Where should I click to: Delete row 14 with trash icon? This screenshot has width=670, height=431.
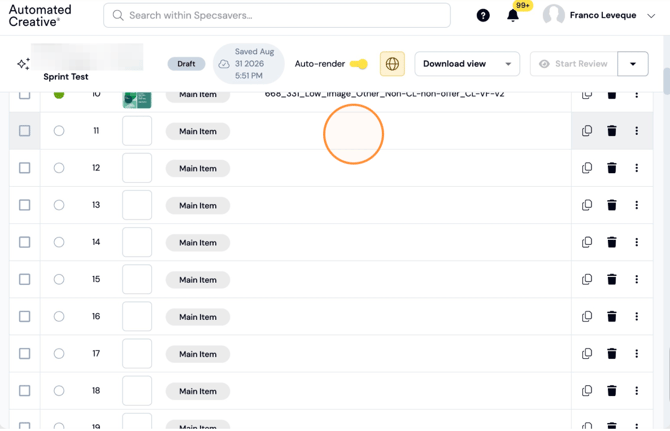(612, 242)
